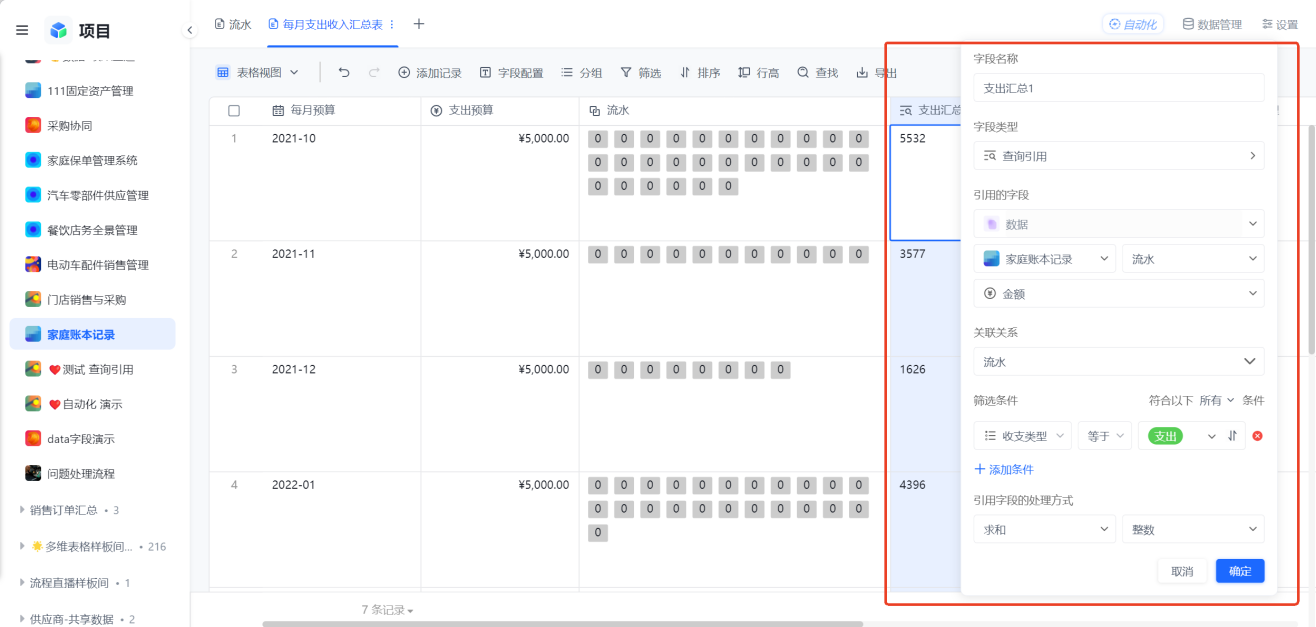Viewport: 1316px width, 627px height.
Task: Add a new sheet tab with plus icon
Action: (x=419, y=24)
